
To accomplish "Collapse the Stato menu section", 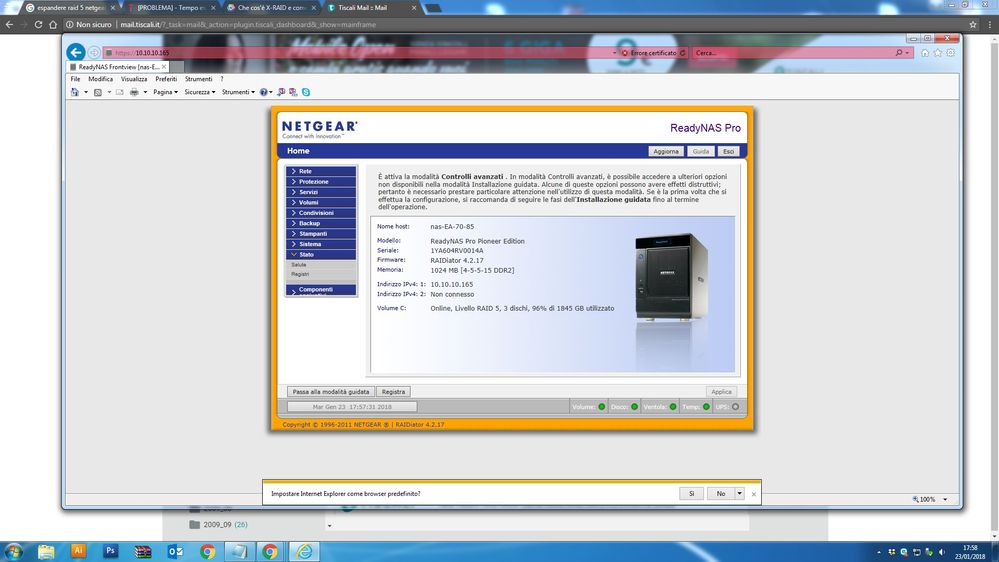I will tap(321, 254).
